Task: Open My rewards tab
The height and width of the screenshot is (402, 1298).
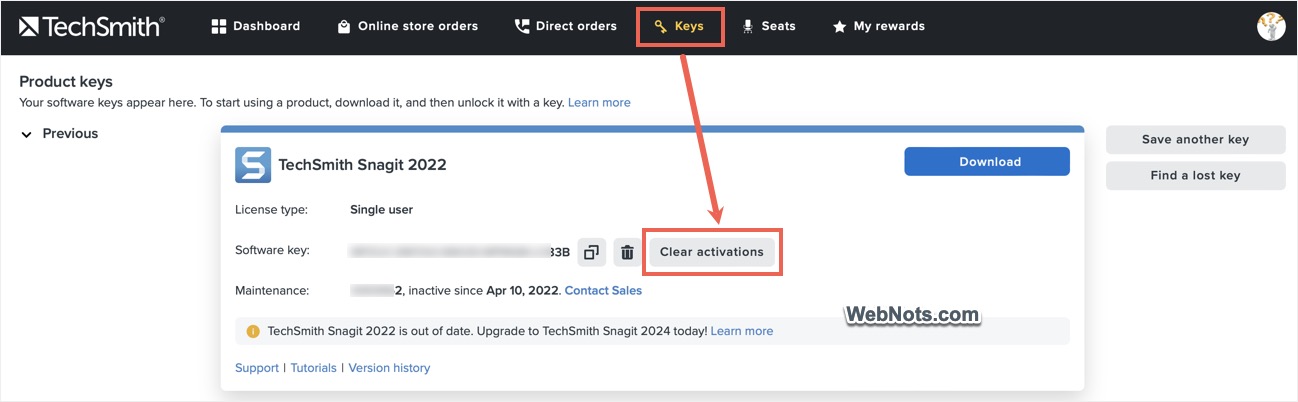Action: pos(878,27)
